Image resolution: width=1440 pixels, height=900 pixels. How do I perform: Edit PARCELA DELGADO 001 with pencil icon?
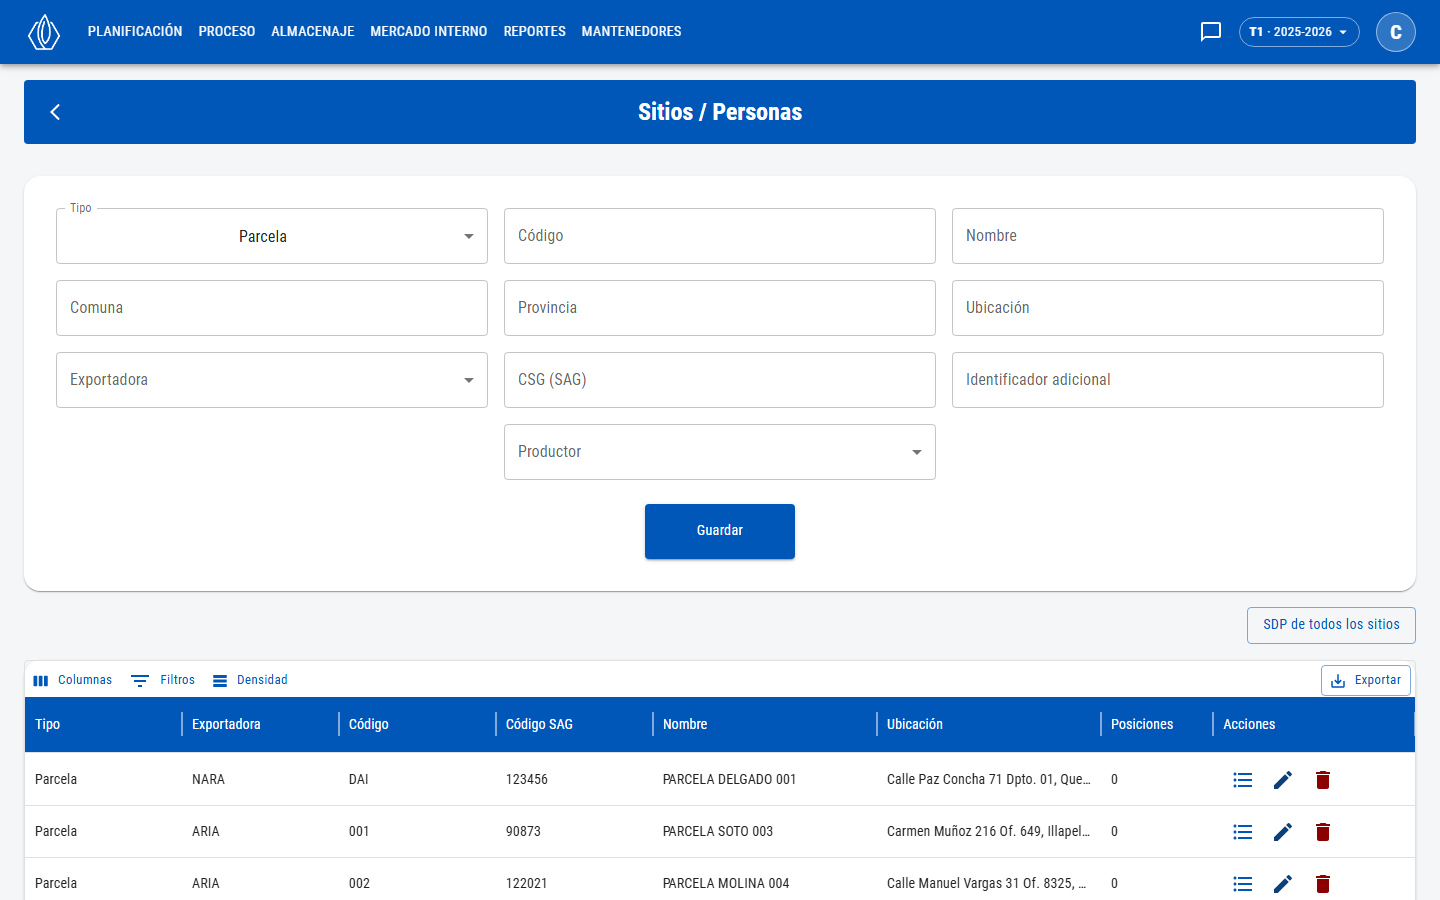1283,780
